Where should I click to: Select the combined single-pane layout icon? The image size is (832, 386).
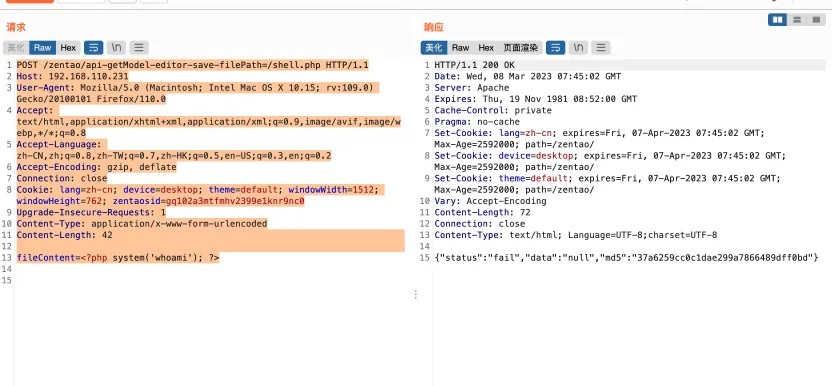pyautogui.click(x=816, y=20)
